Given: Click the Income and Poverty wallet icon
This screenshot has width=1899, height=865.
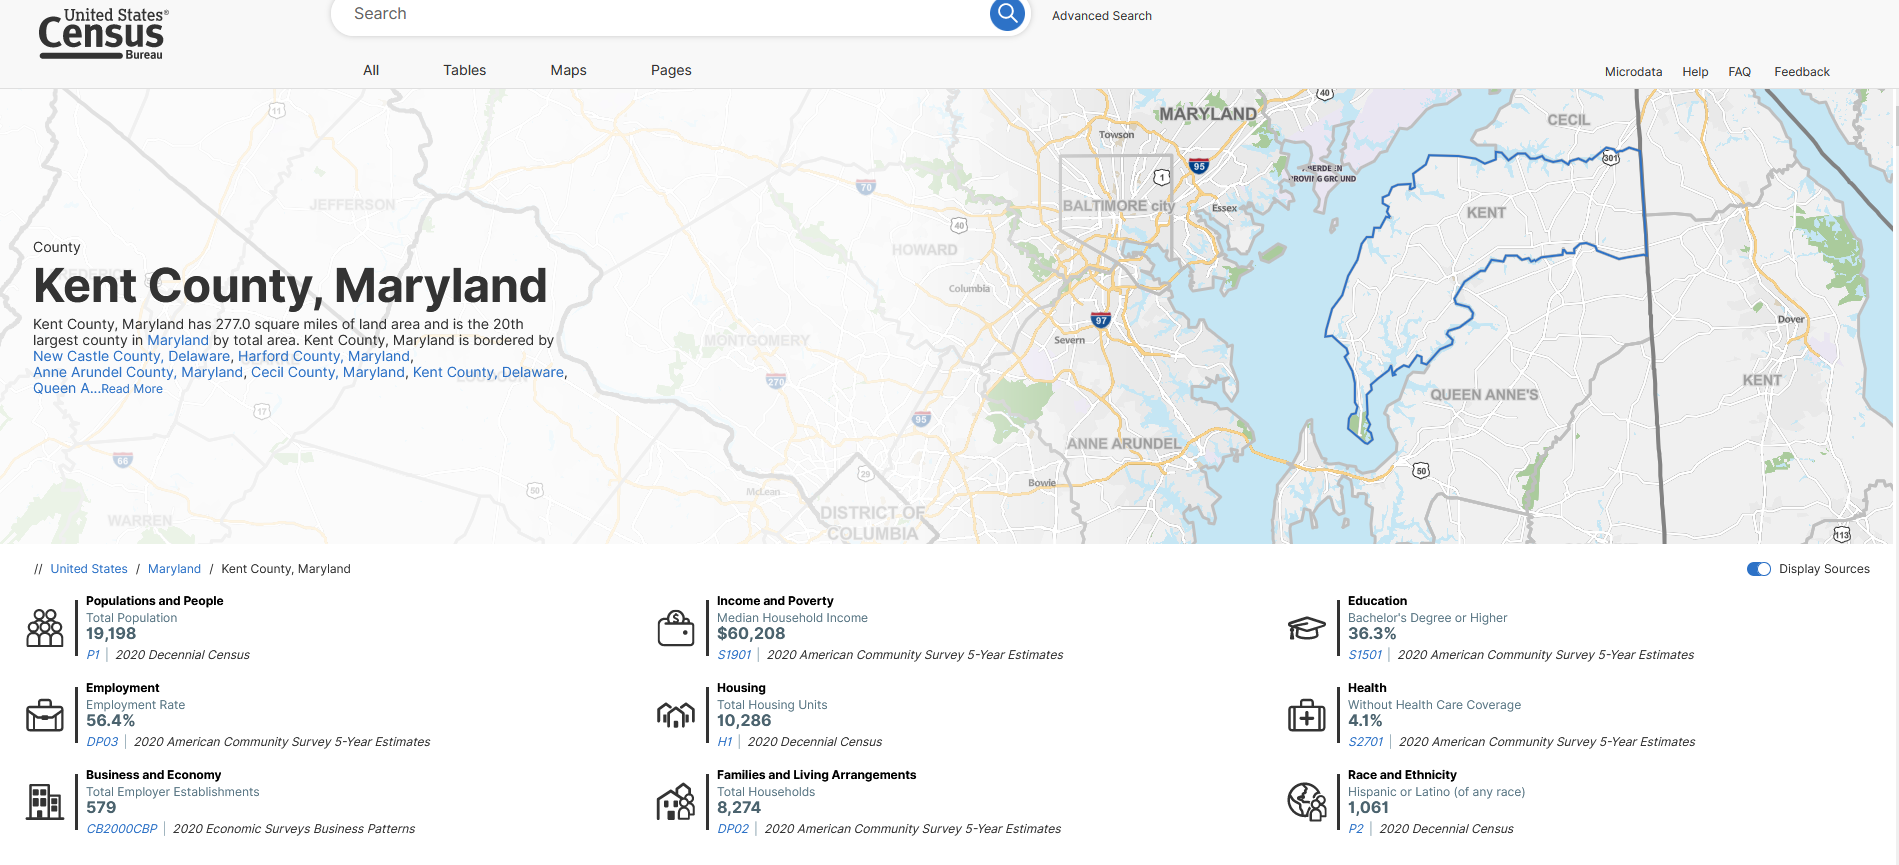Looking at the screenshot, I should point(676,628).
